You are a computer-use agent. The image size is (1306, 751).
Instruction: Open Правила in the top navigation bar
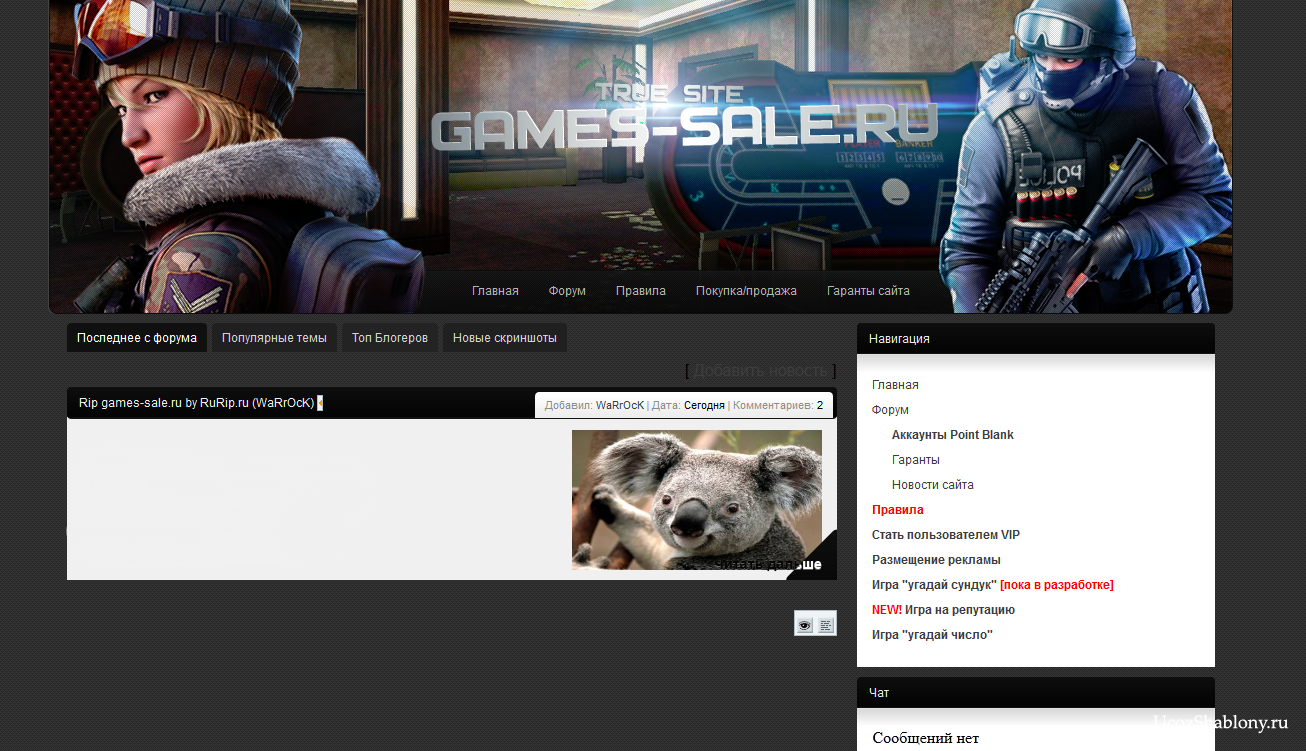pos(641,291)
